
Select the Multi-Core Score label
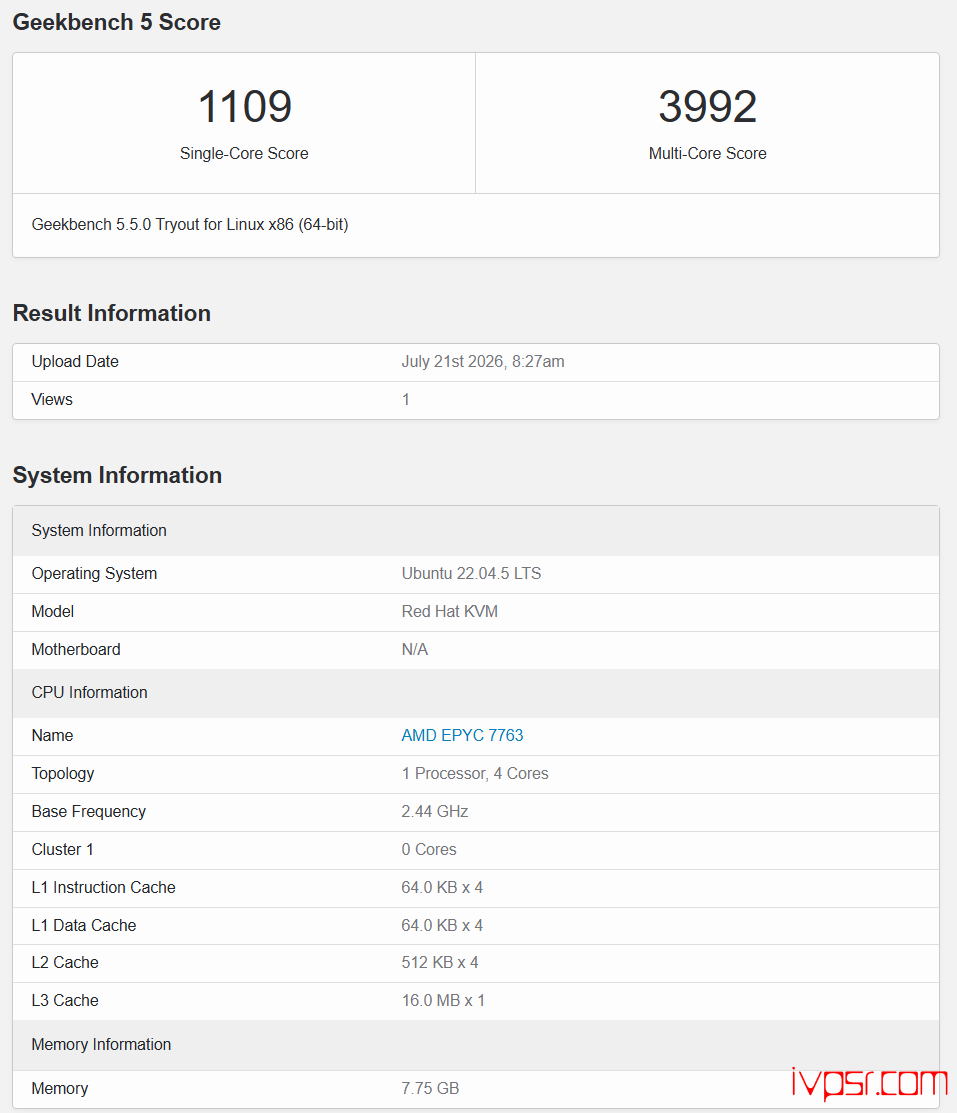coord(707,153)
